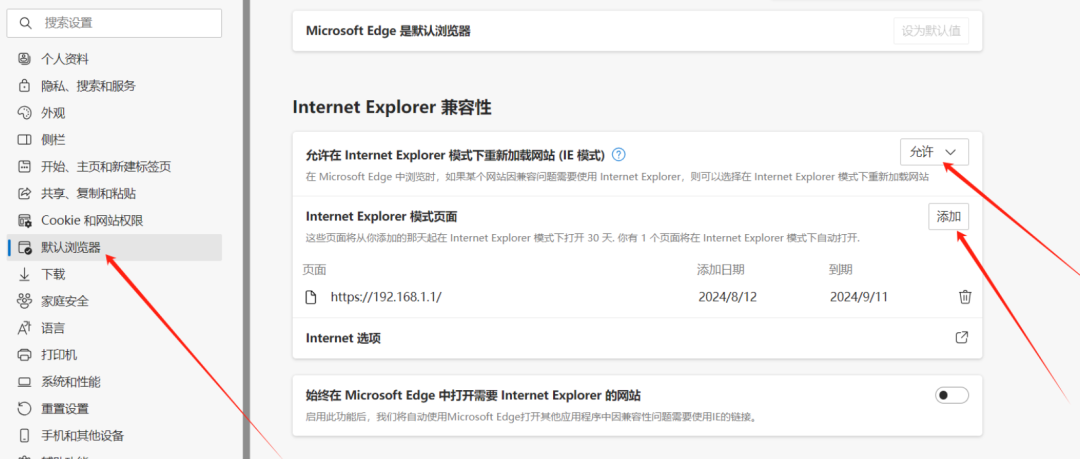Click the Internet Explorer 模式页面 label

[382, 217]
